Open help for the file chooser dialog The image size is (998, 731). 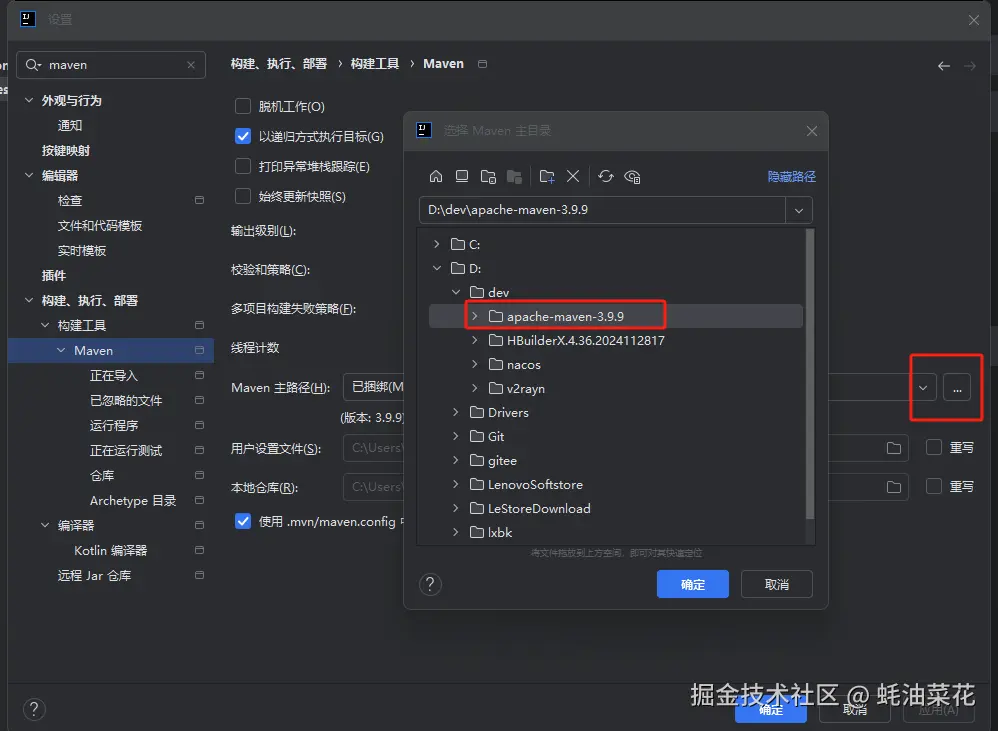click(x=430, y=584)
